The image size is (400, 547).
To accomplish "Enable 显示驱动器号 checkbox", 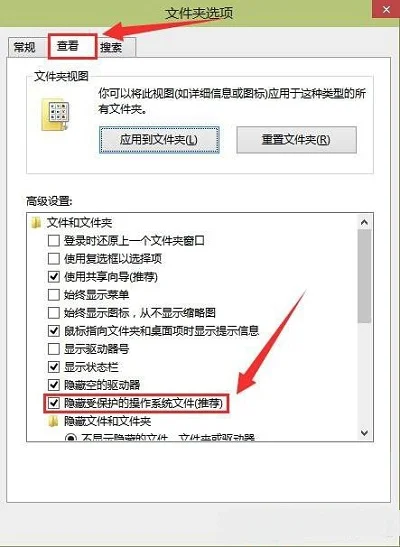I will click(53, 349).
